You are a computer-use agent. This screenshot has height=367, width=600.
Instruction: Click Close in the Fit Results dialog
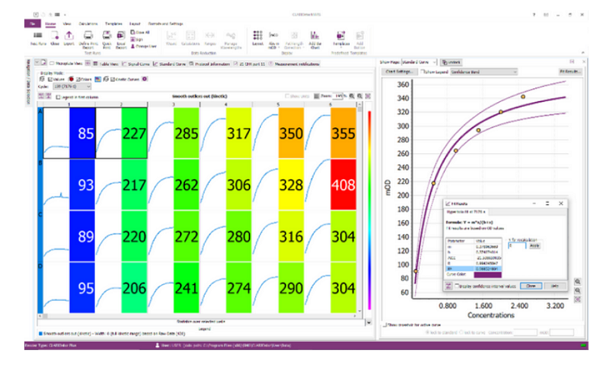(531, 286)
